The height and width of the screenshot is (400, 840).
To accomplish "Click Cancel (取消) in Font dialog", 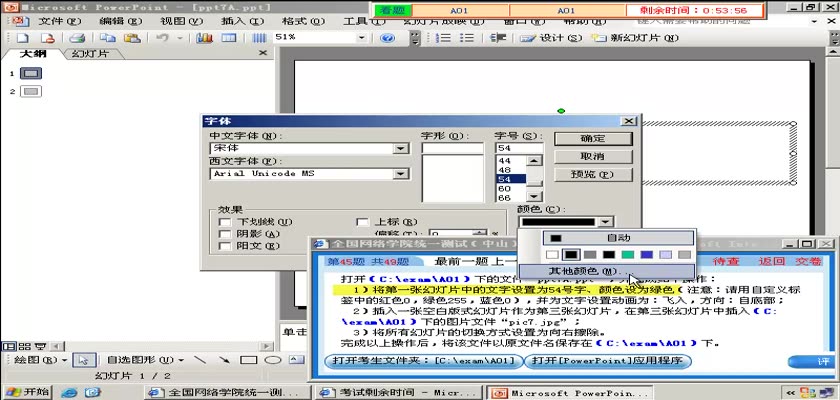I will (593, 156).
